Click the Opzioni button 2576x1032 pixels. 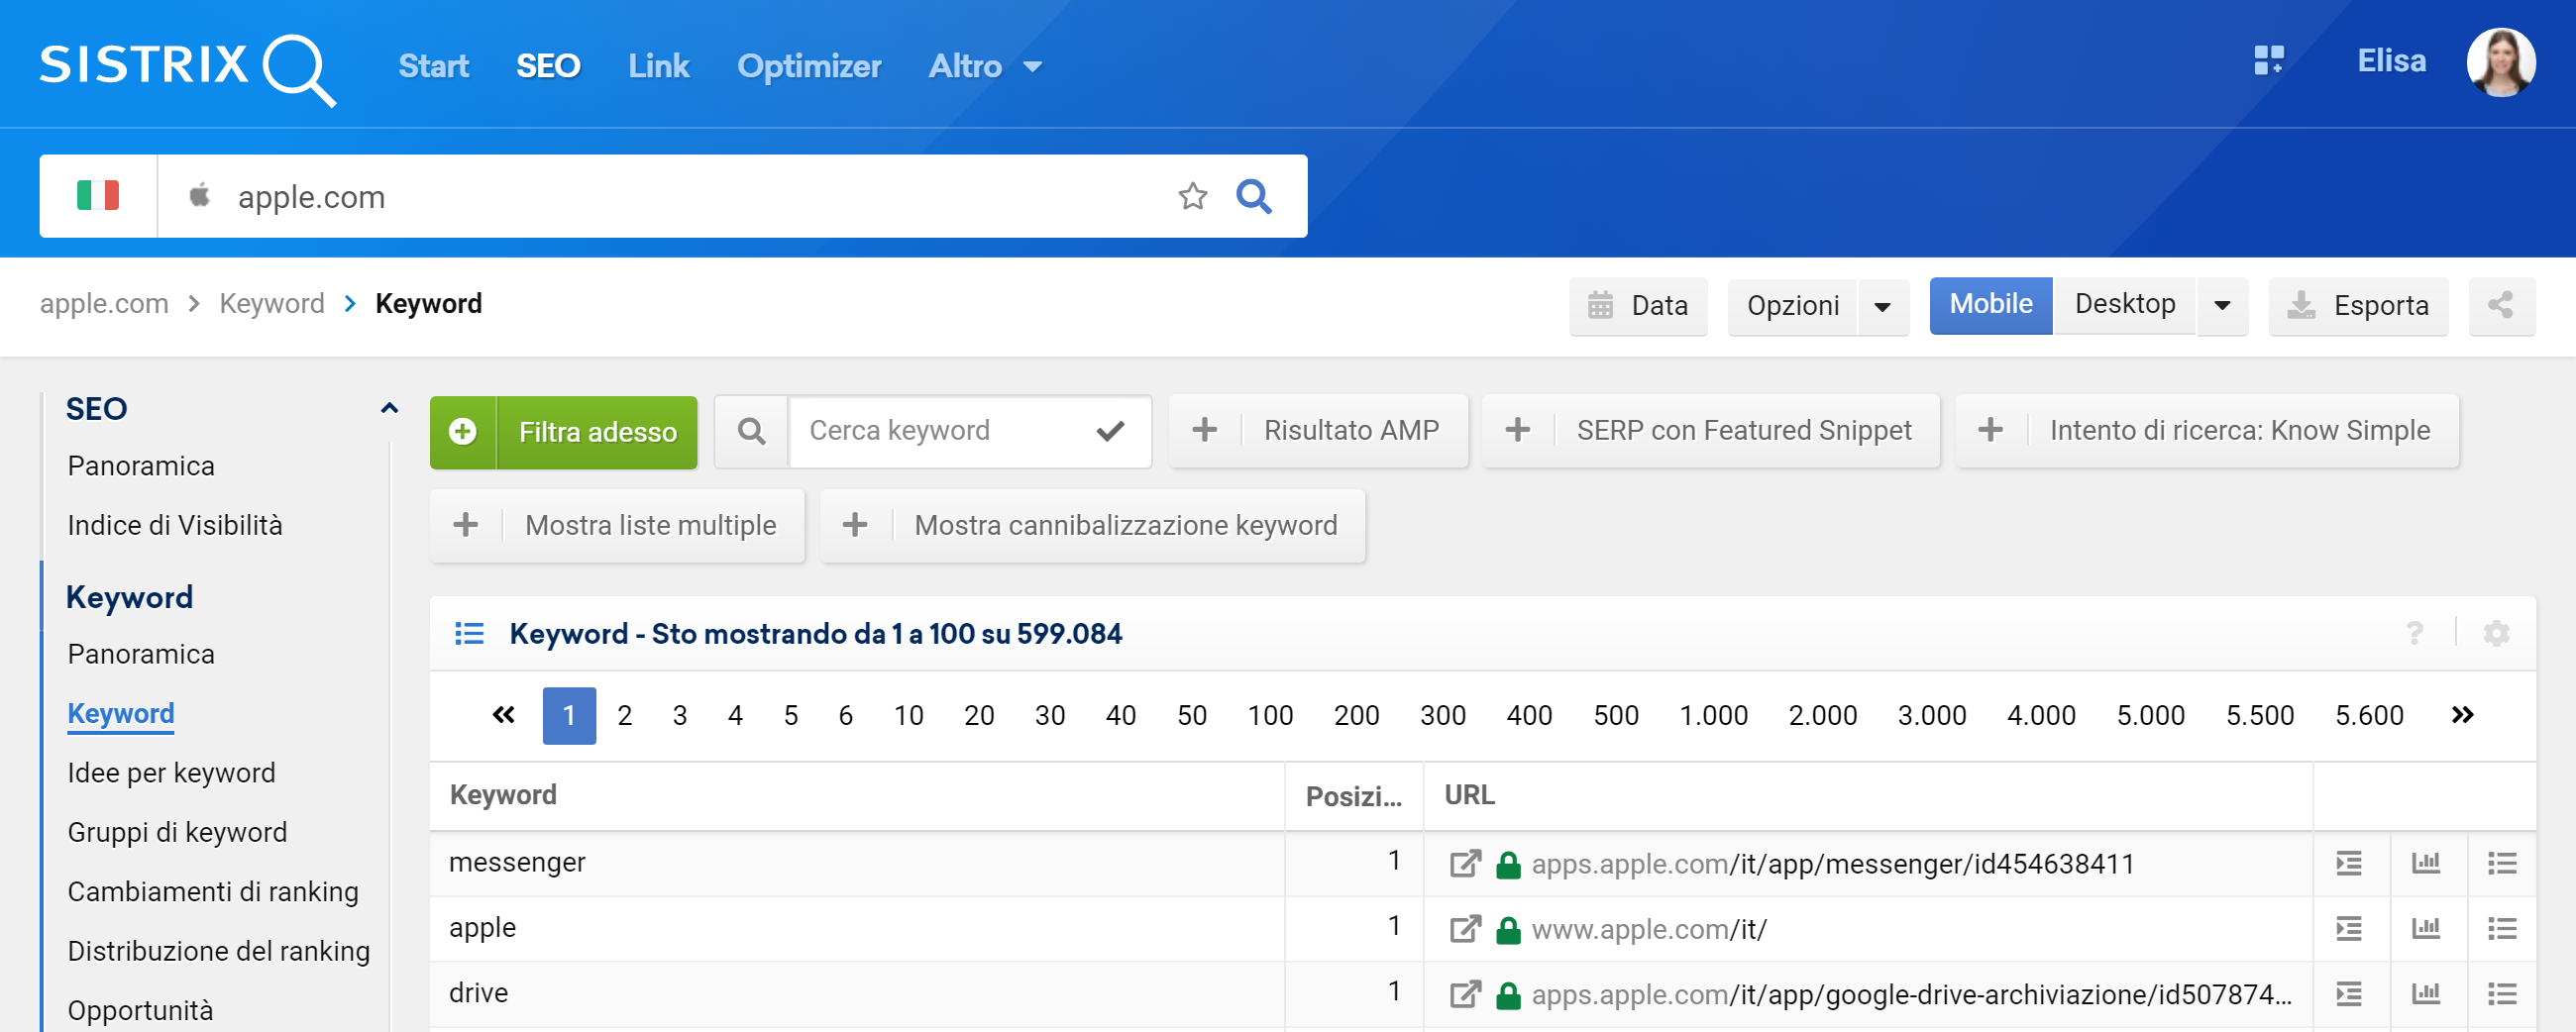pos(1792,306)
